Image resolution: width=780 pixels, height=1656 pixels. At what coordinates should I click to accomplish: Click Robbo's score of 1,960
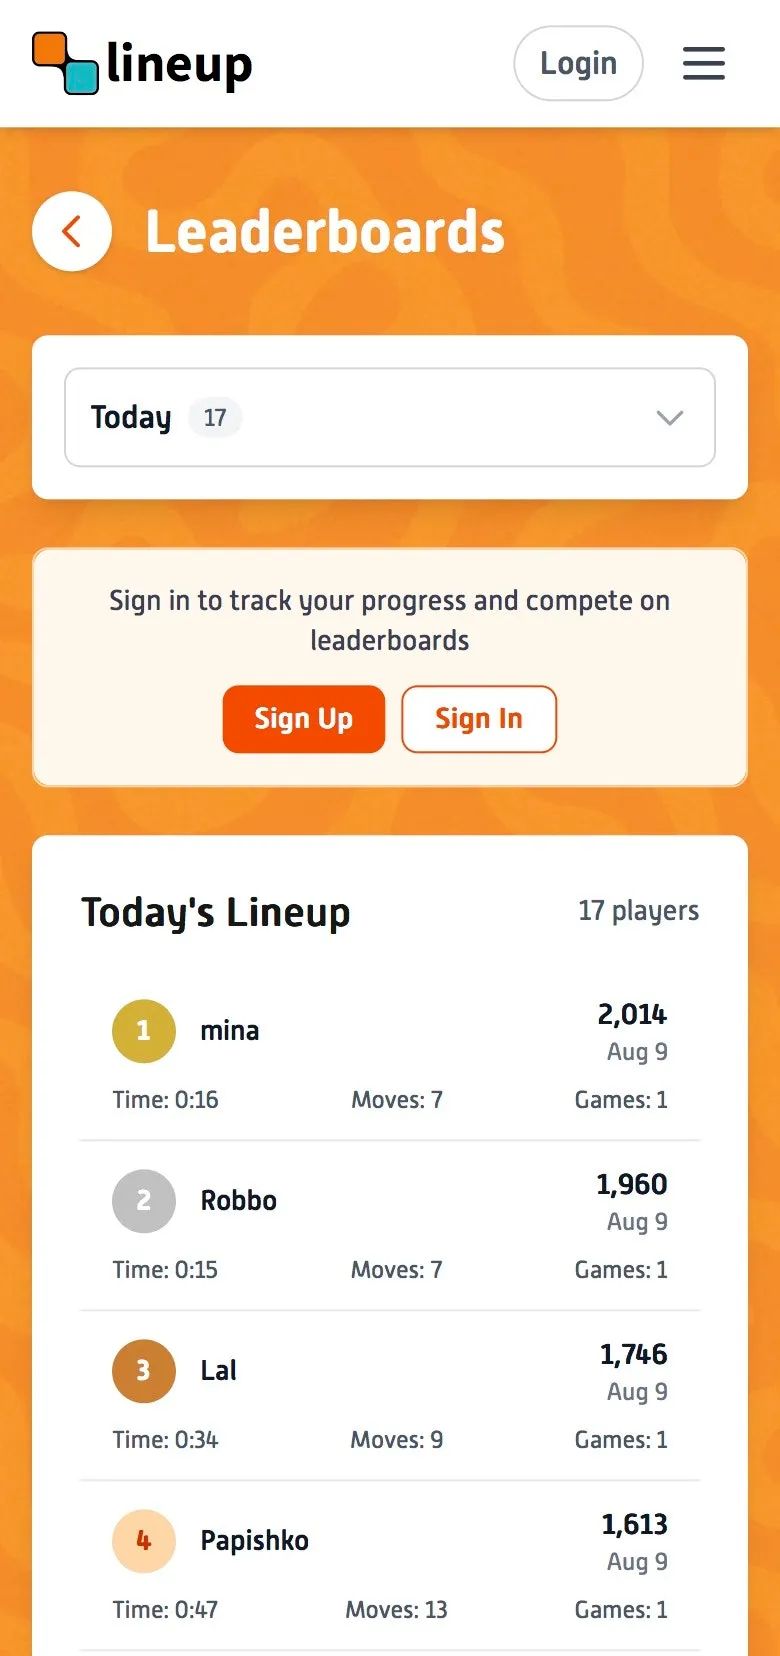pos(630,1184)
